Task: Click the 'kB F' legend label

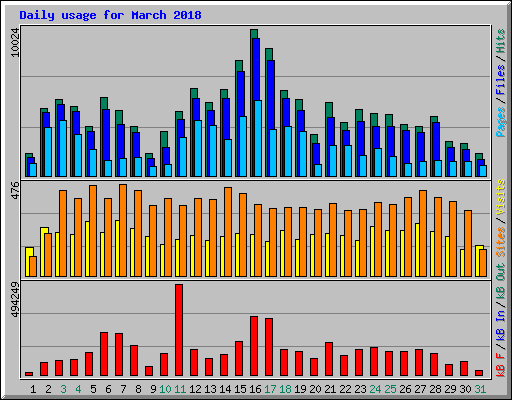Action: (x=501, y=364)
